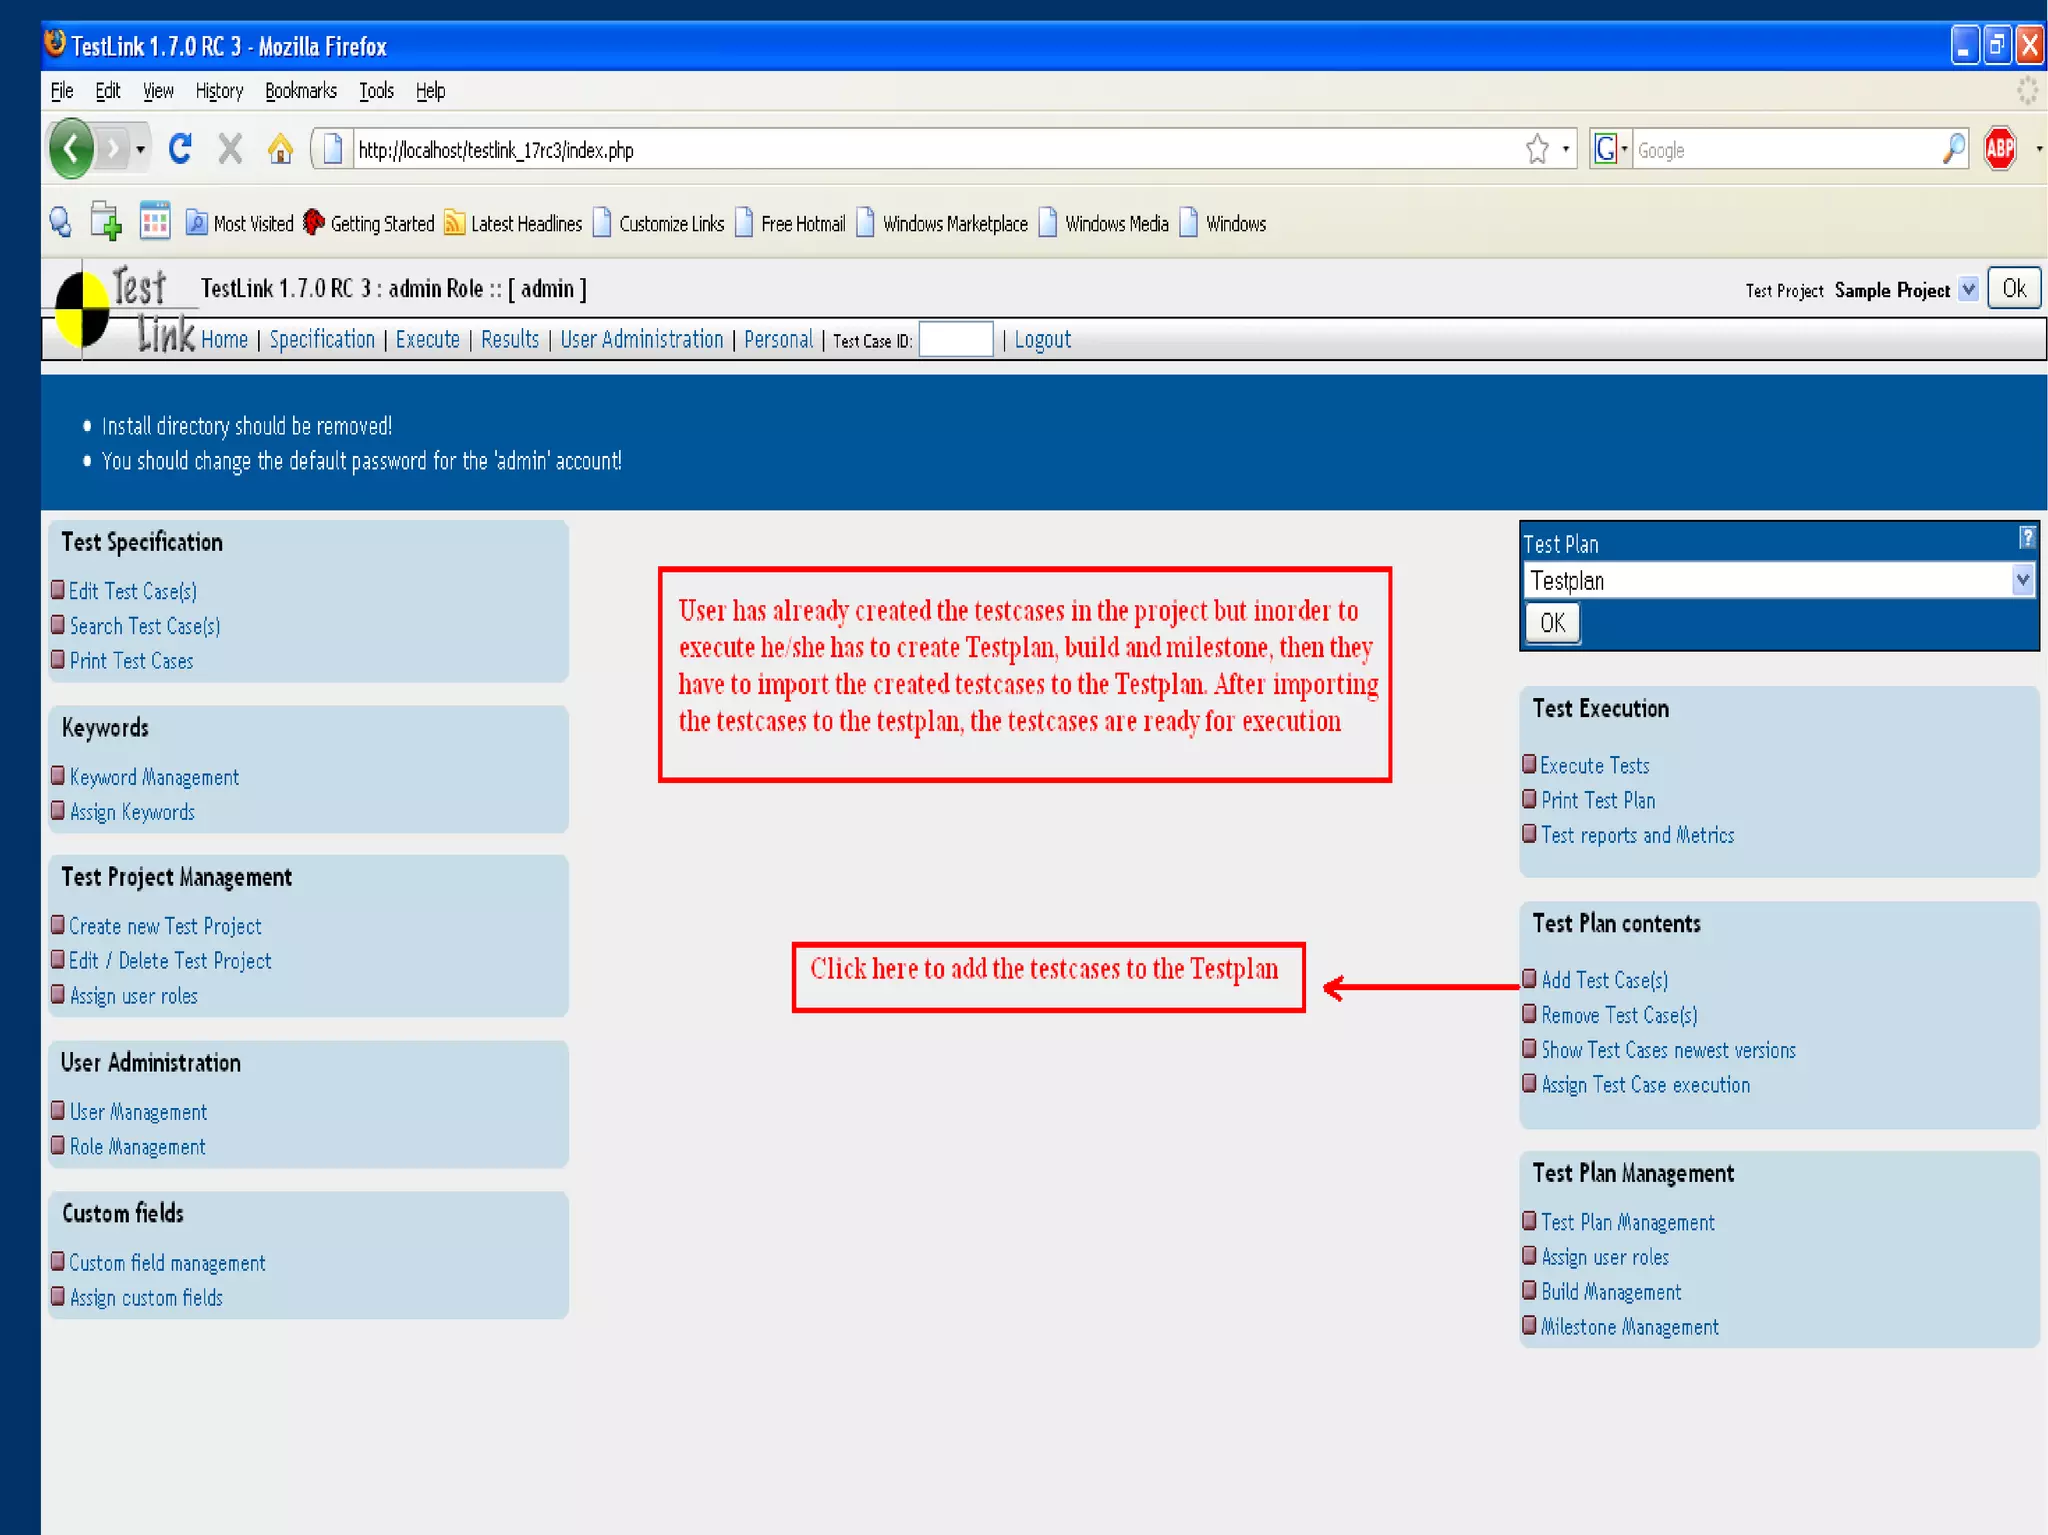Open the Windows Media bookmark
The height and width of the screenshot is (1535, 2048).
coord(1104,223)
